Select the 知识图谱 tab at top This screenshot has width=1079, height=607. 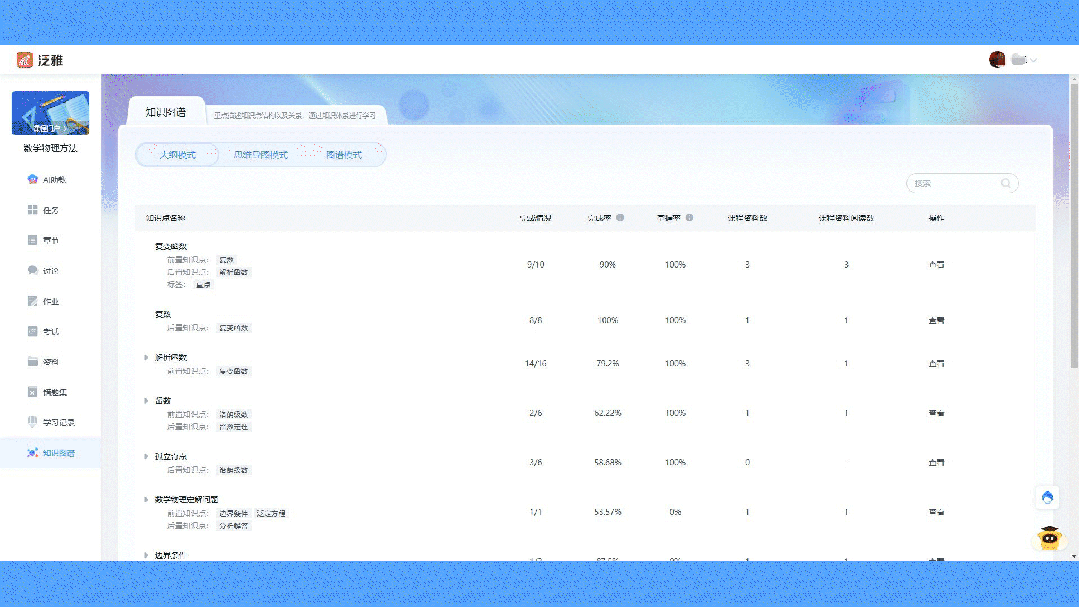point(166,112)
